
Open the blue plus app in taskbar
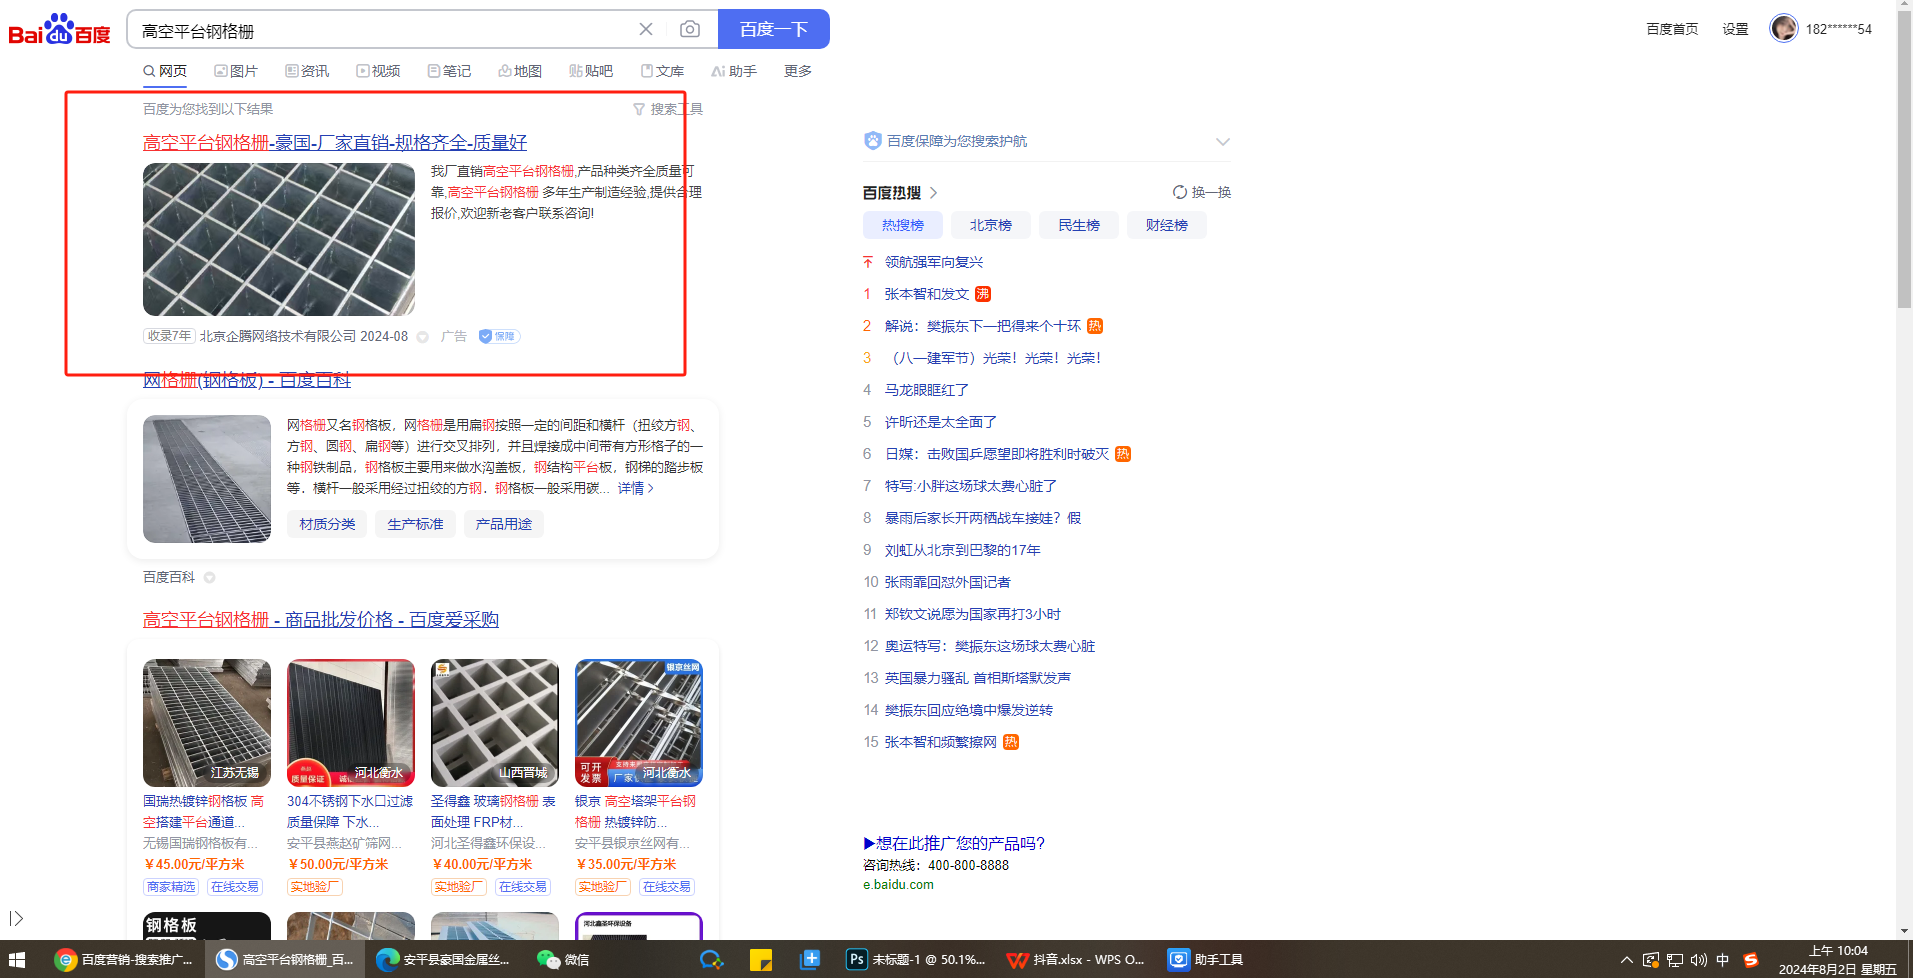coord(810,960)
